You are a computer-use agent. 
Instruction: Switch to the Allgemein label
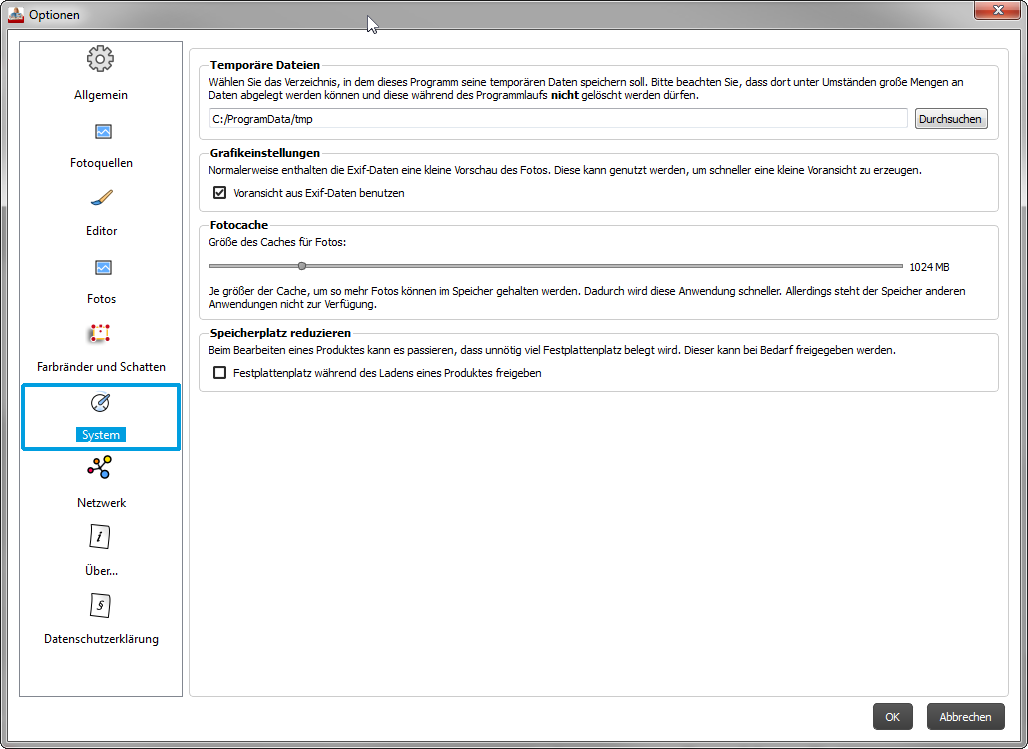[x=101, y=95]
